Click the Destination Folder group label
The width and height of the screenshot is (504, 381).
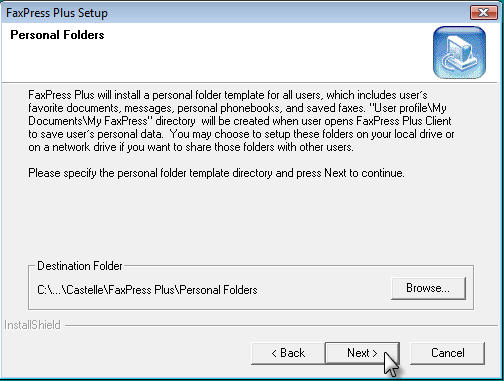pos(80,266)
